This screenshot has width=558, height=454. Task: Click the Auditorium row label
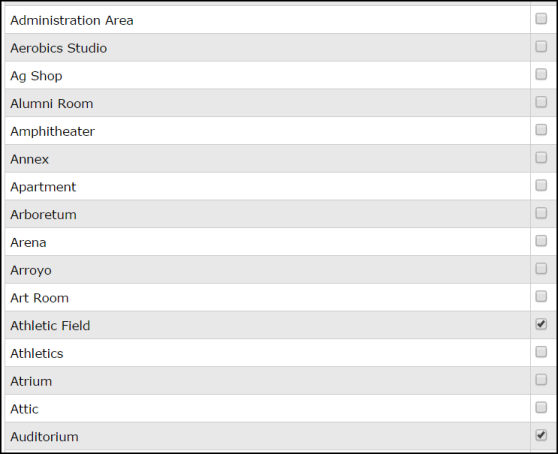pos(44,437)
